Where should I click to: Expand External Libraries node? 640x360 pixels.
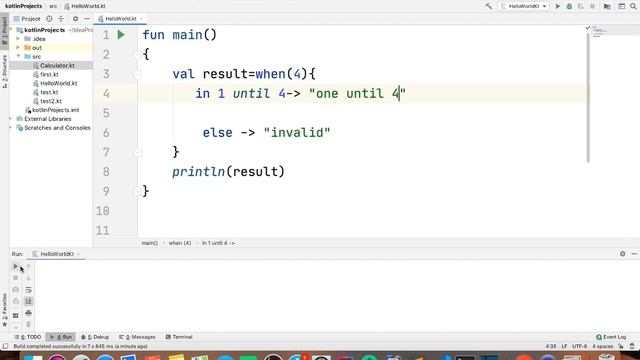tap(11, 119)
